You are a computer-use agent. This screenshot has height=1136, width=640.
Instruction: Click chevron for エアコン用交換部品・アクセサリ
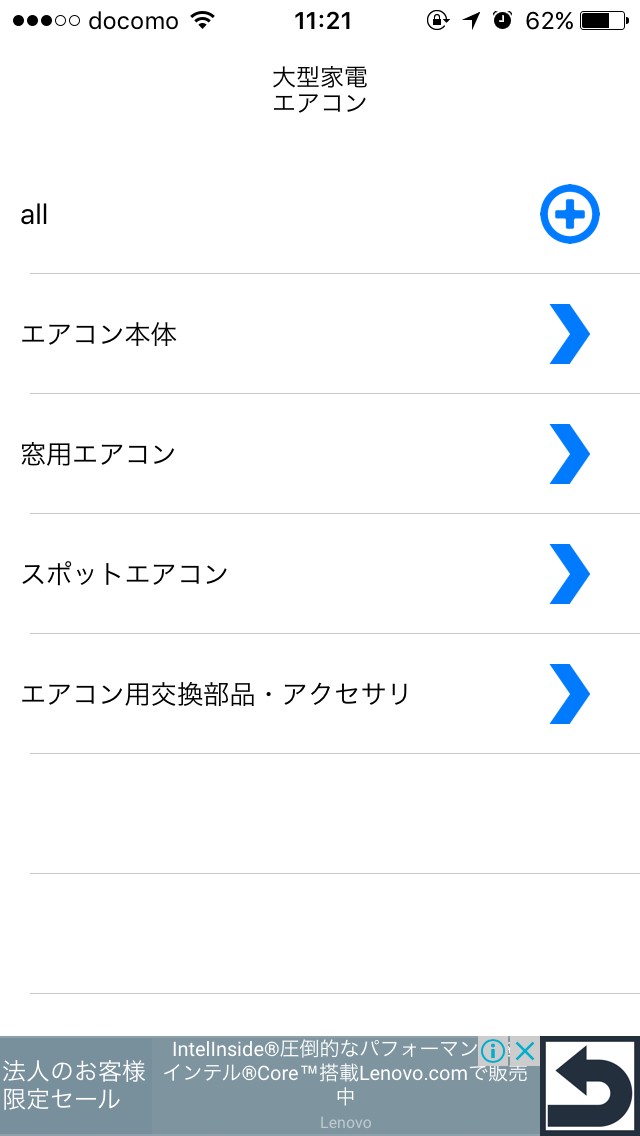tap(570, 694)
